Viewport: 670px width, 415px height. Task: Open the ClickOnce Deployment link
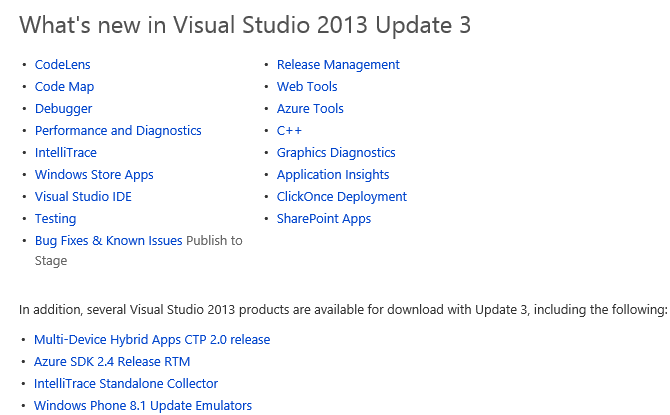[342, 197]
